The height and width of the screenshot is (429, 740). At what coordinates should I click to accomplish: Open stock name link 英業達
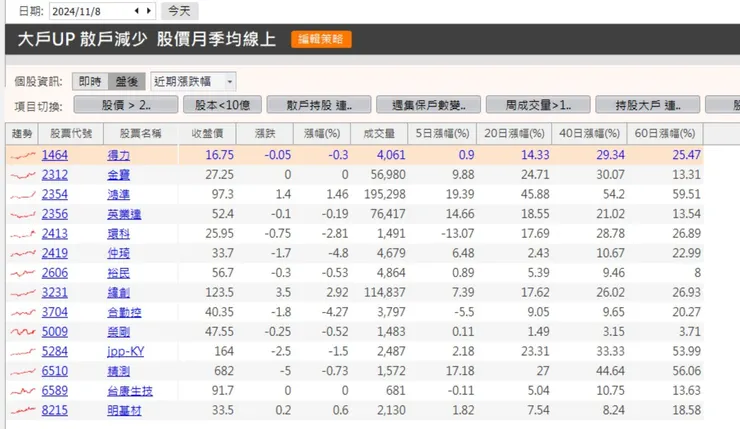click(x=124, y=214)
